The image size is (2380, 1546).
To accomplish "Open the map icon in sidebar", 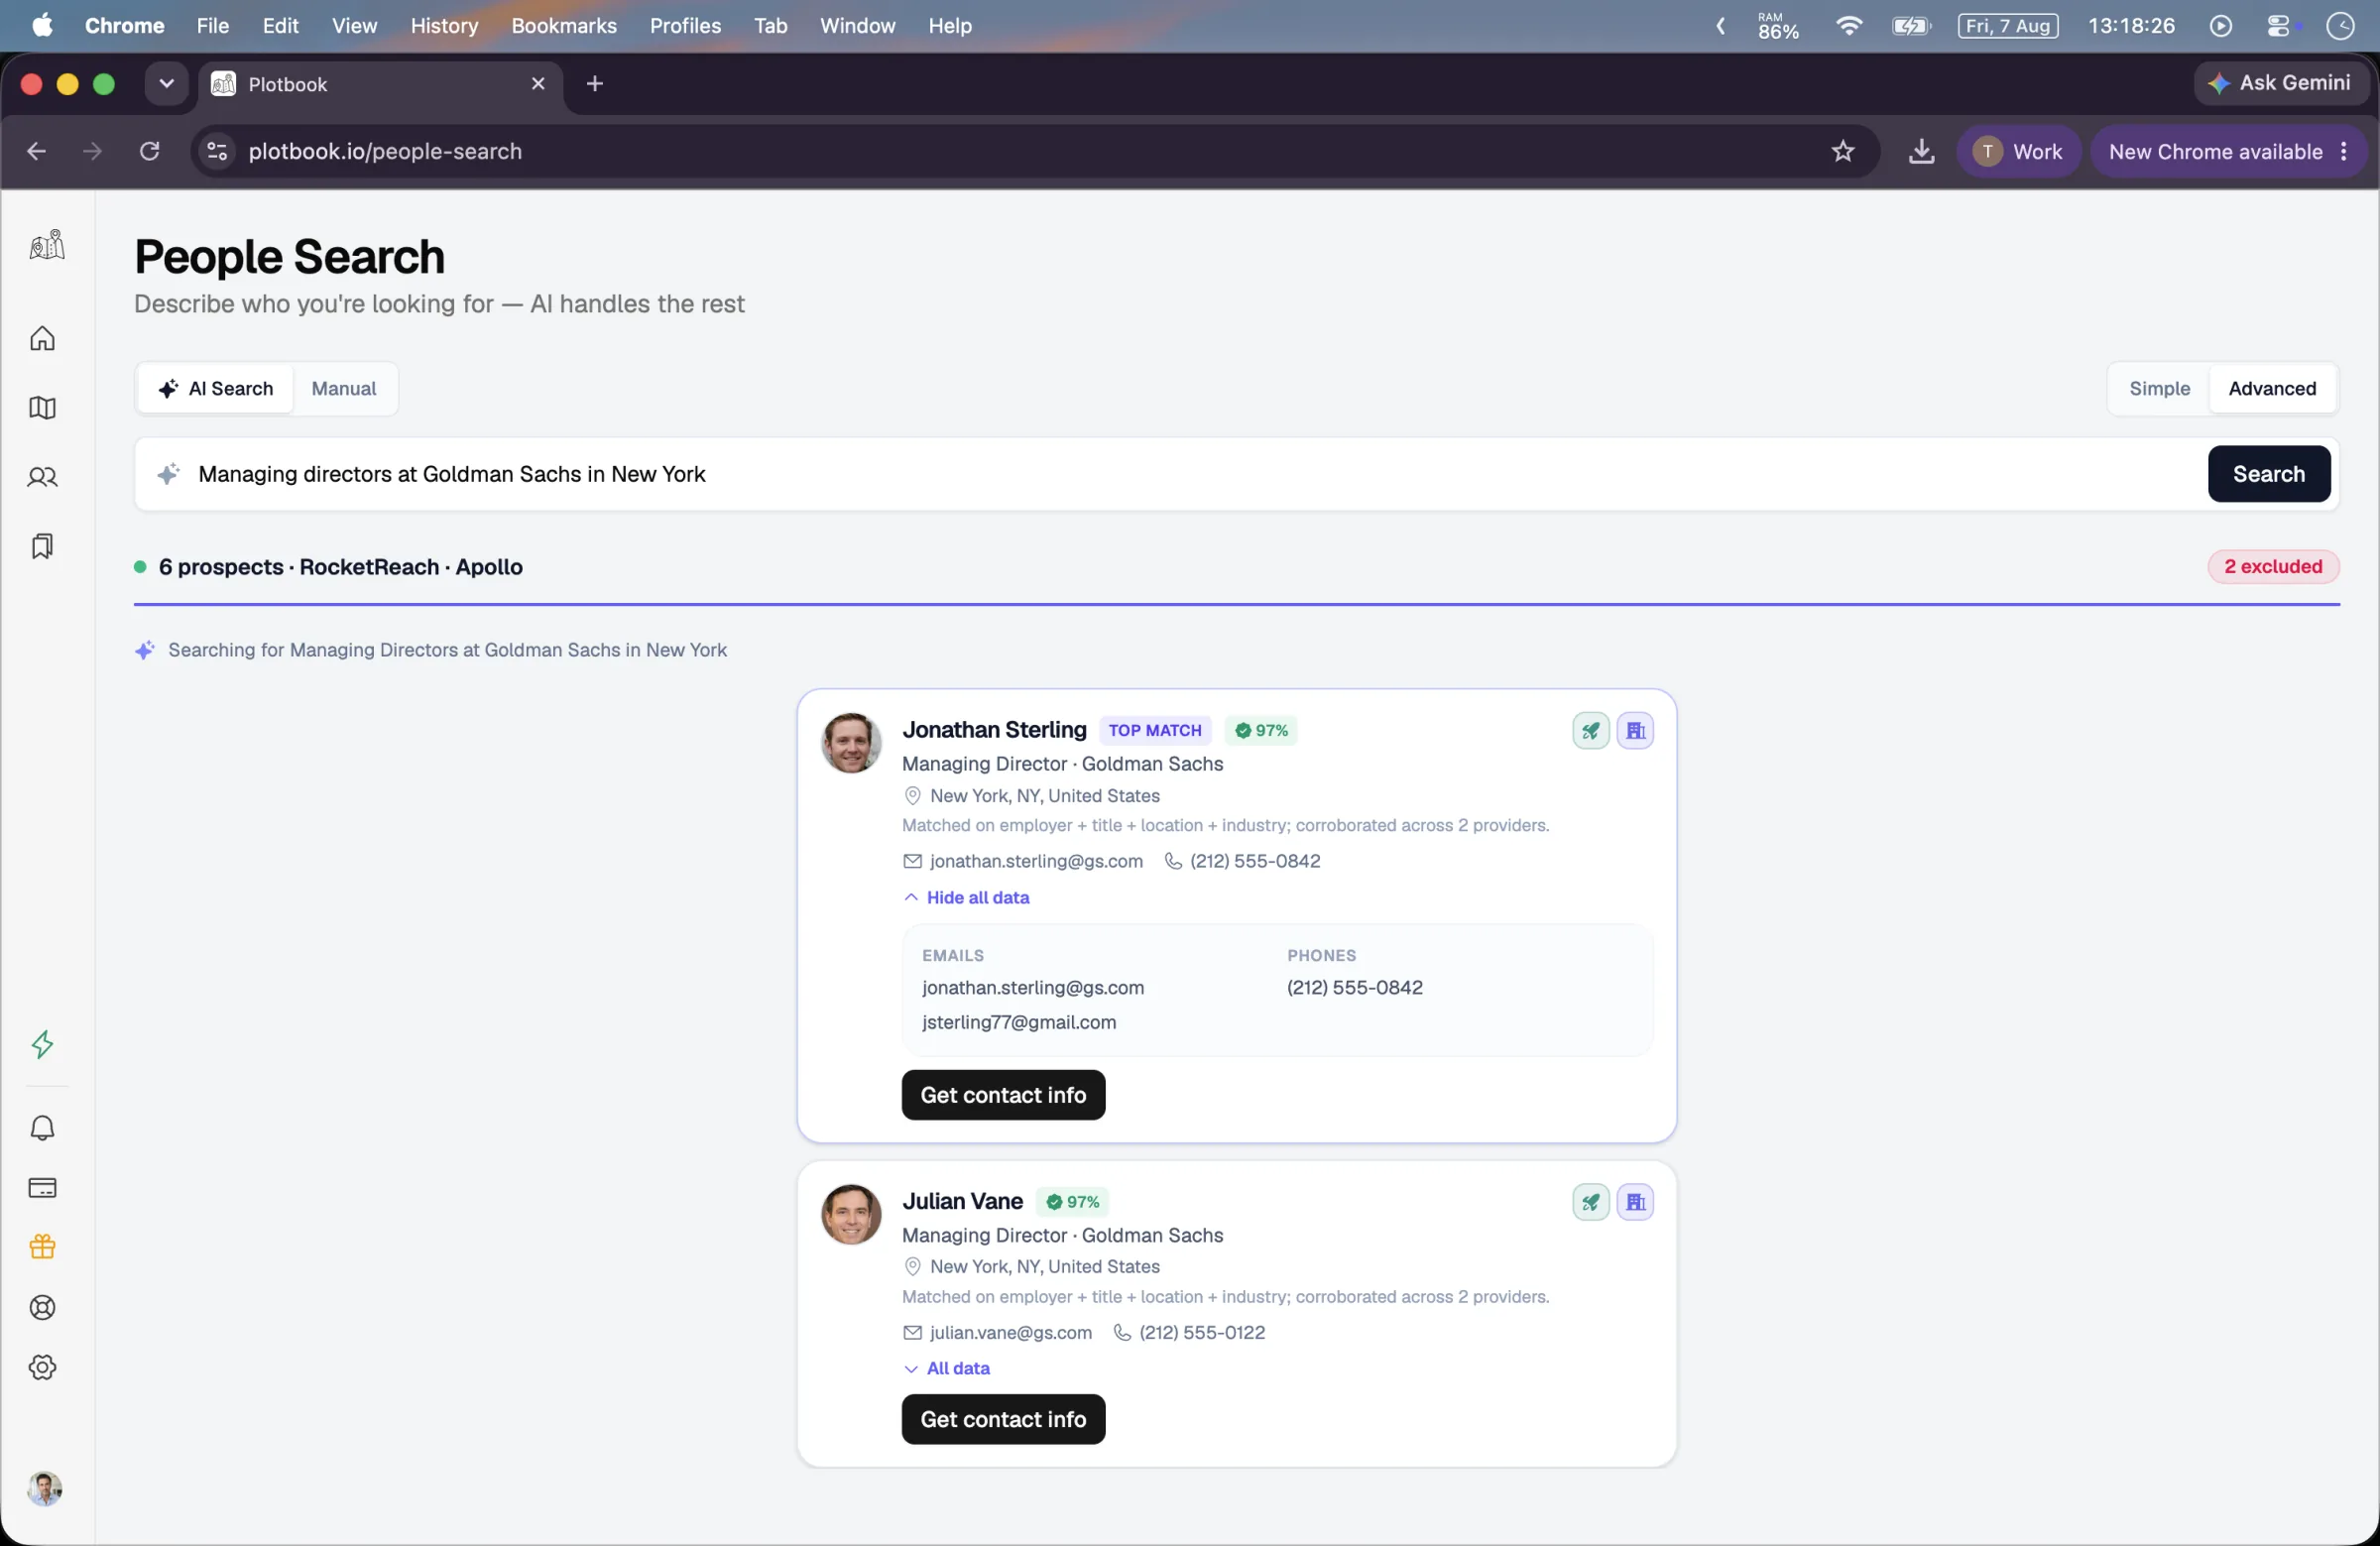I will point(42,408).
